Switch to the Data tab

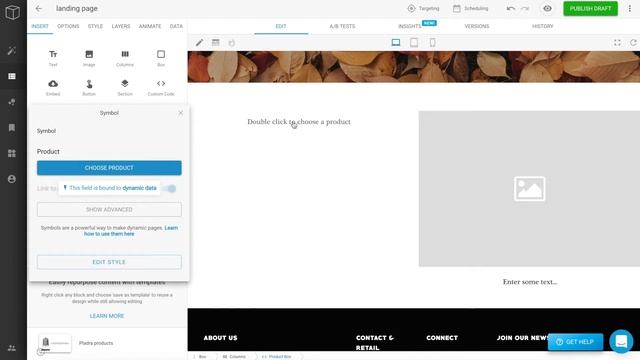point(176,26)
